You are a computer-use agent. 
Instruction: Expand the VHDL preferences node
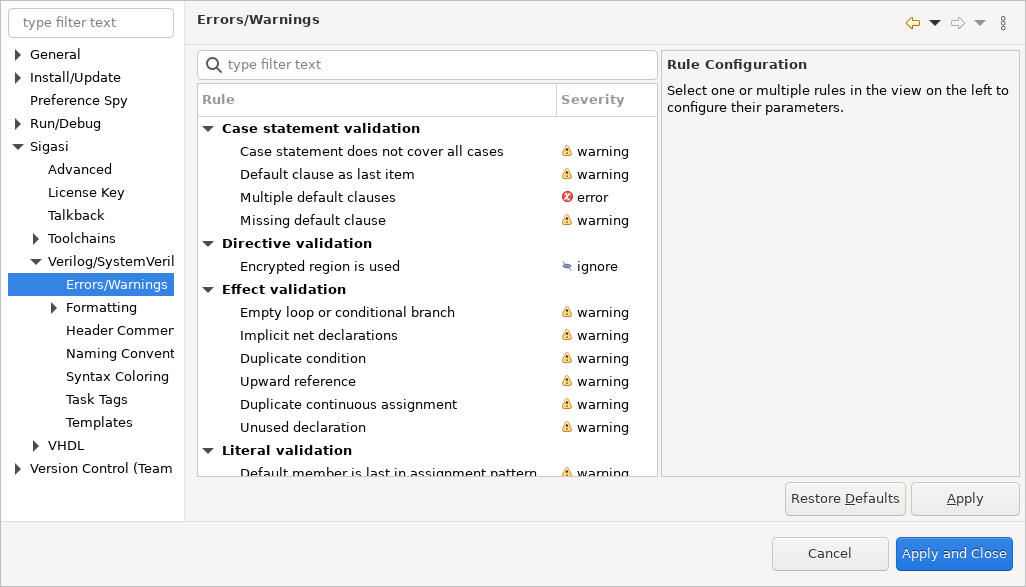(x=36, y=446)
